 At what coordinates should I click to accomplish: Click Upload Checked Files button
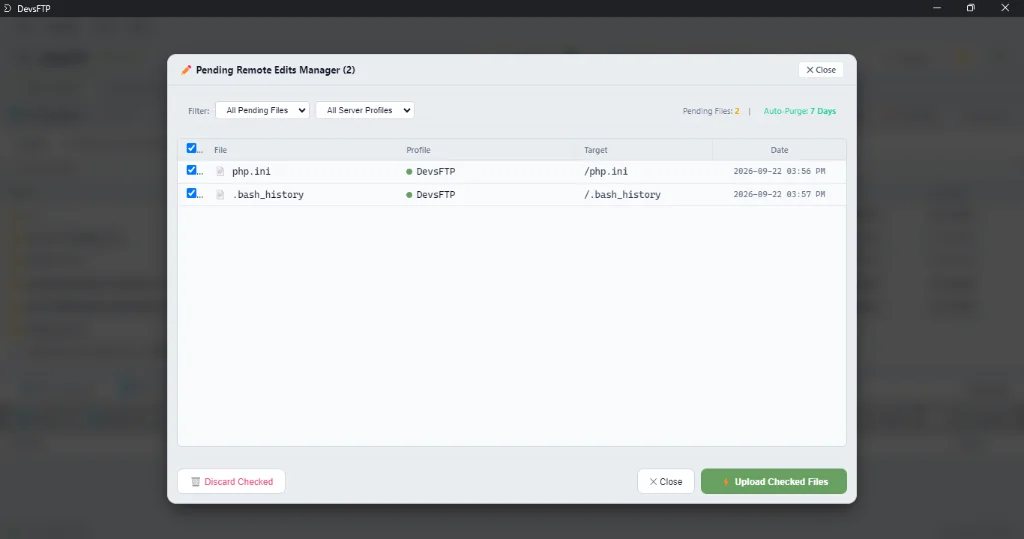[774, 482]
